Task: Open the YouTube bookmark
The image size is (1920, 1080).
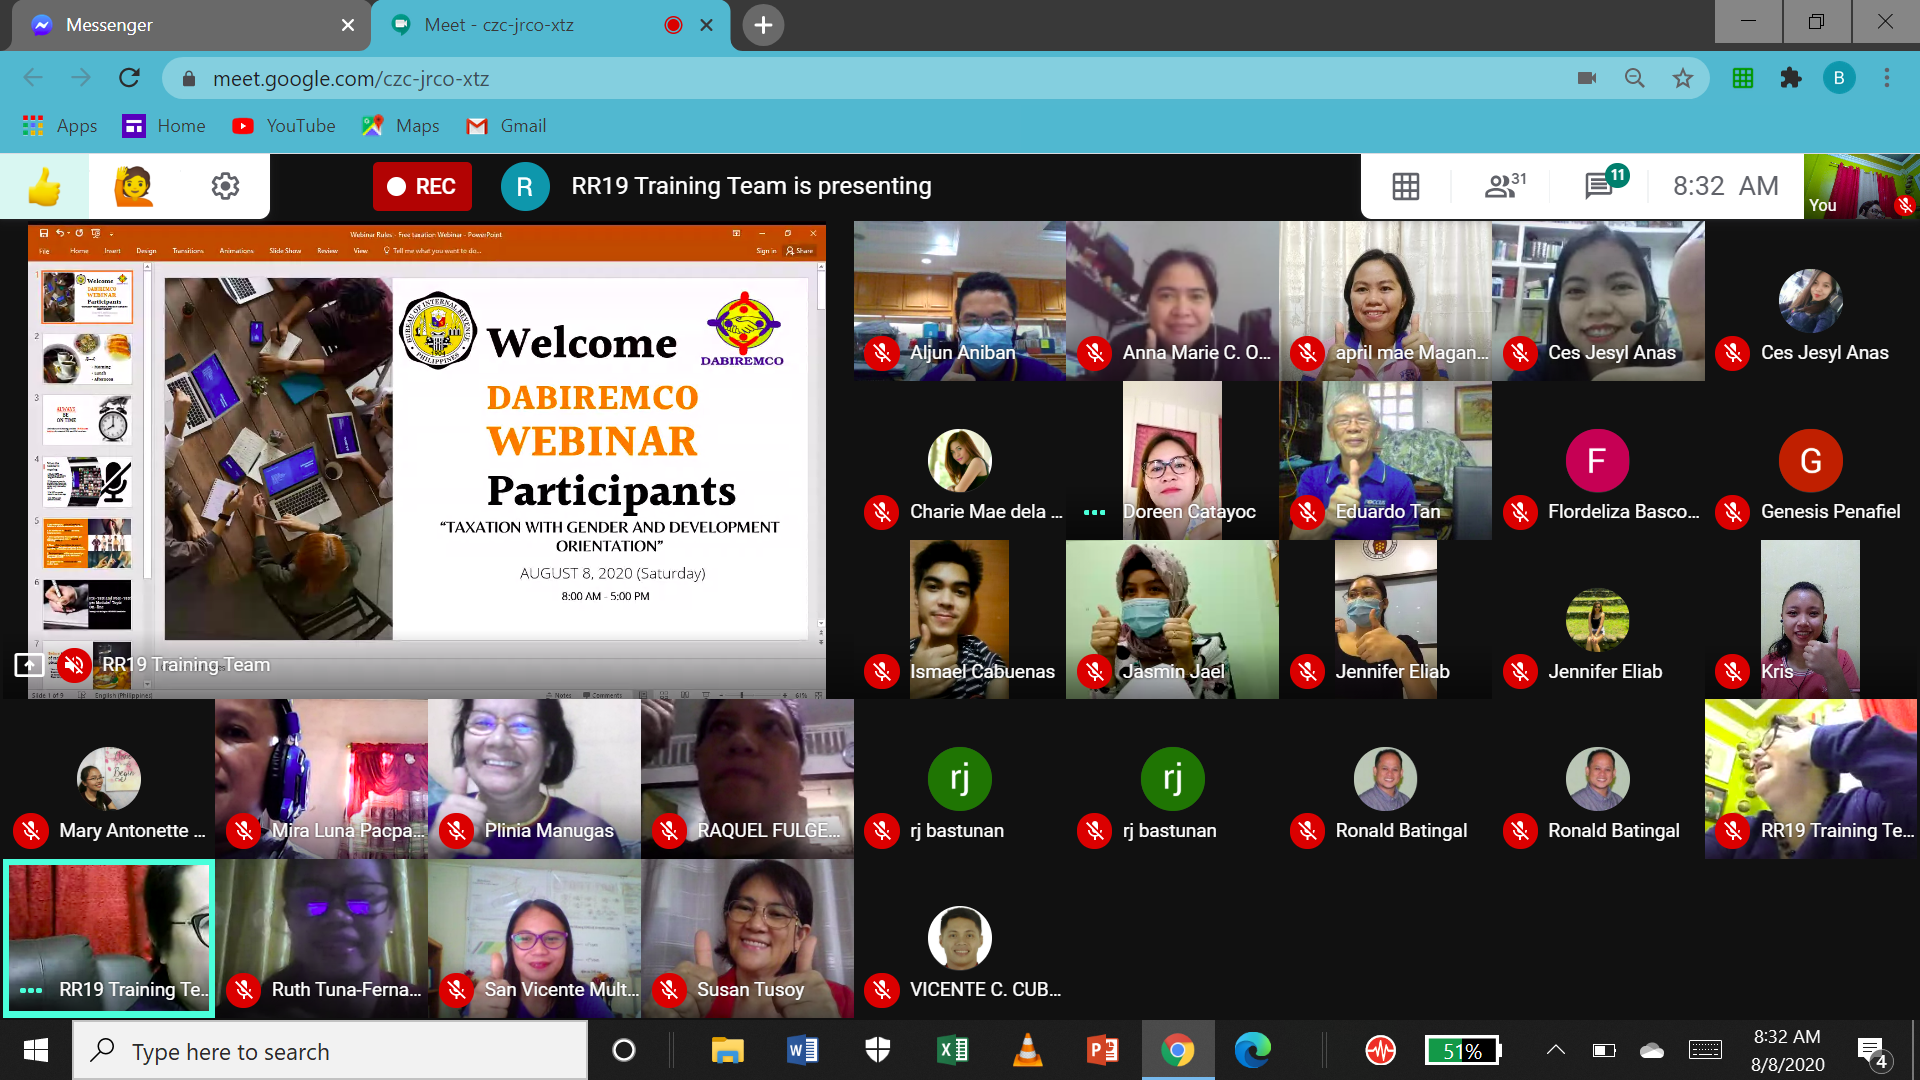Action: click(x=284, y=126)
